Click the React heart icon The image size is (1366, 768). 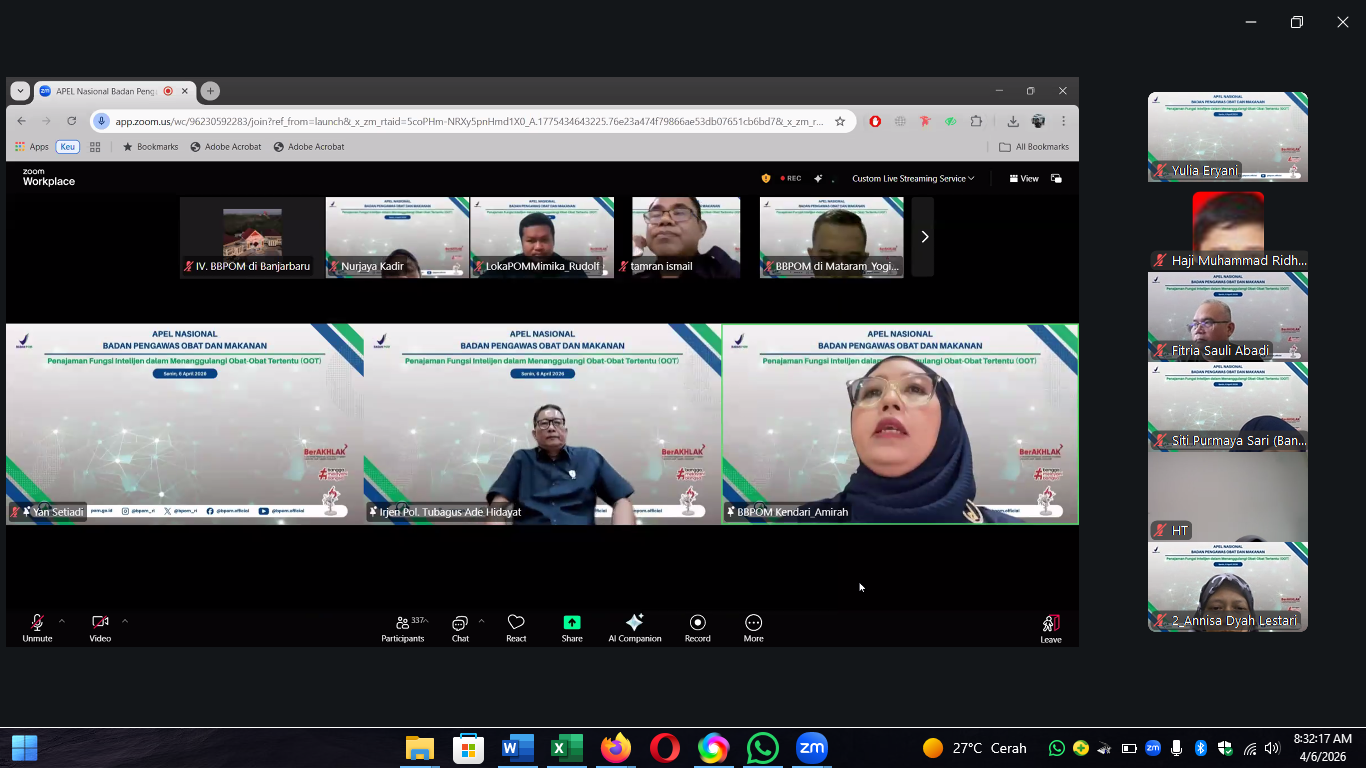pyautogui.click(x=516, y=627)
